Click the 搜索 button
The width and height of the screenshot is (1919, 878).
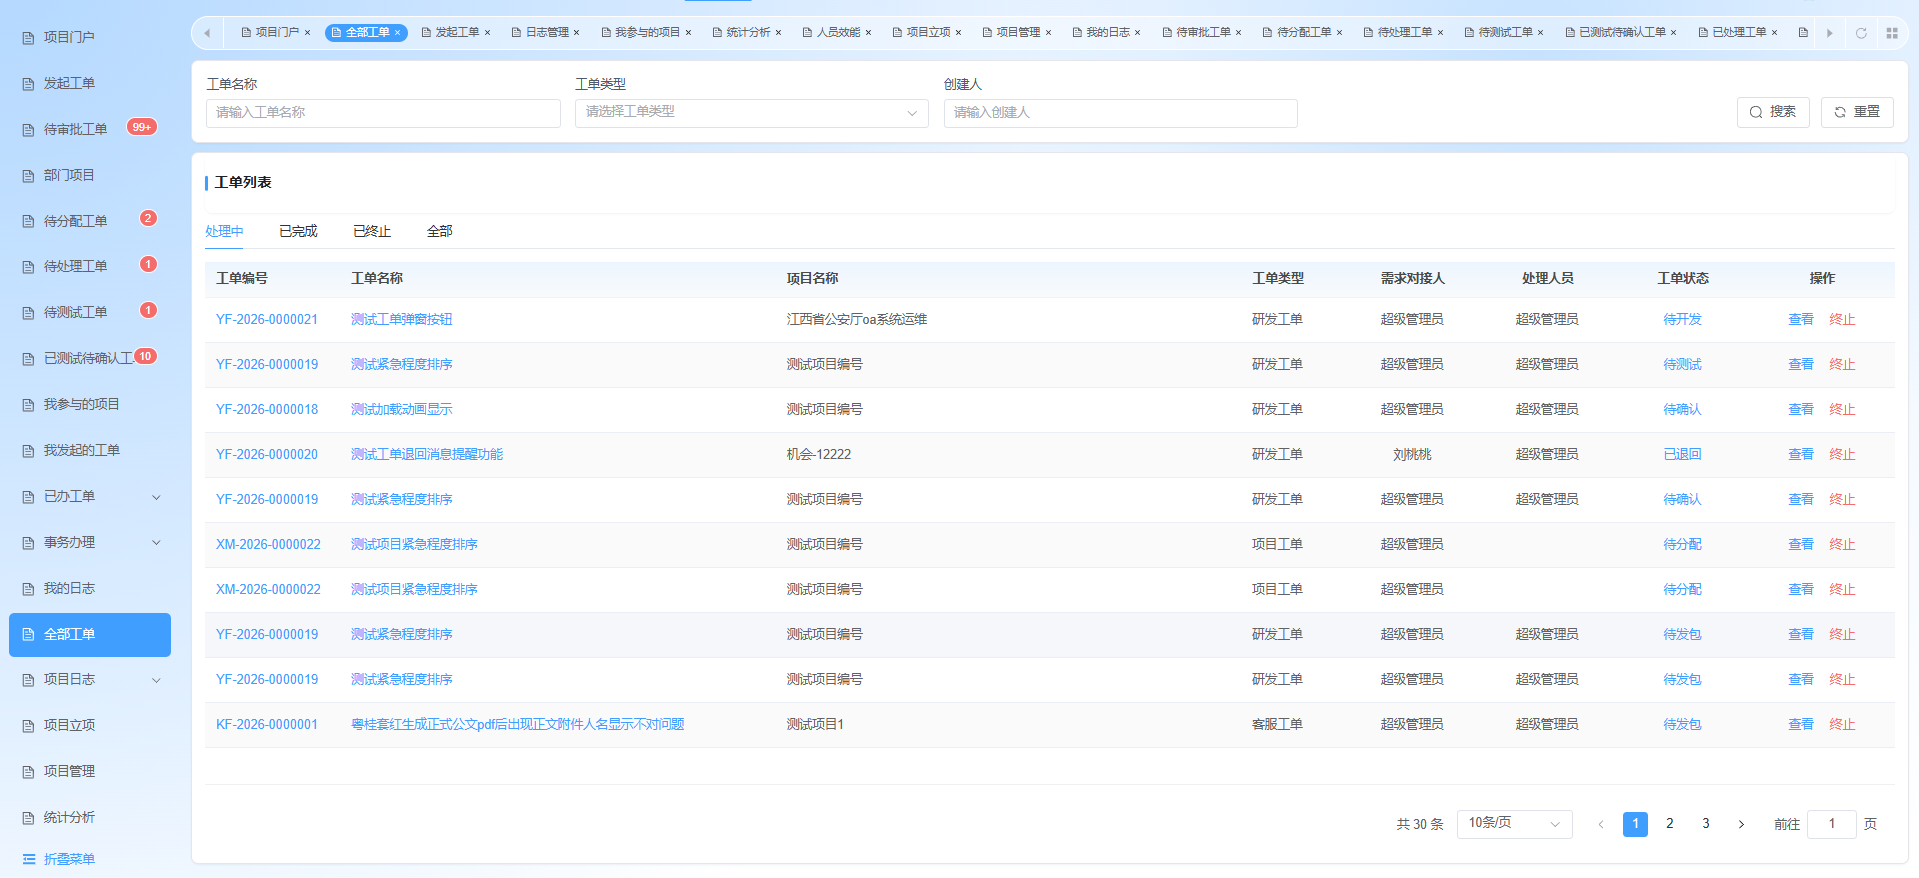[1773, 112]
